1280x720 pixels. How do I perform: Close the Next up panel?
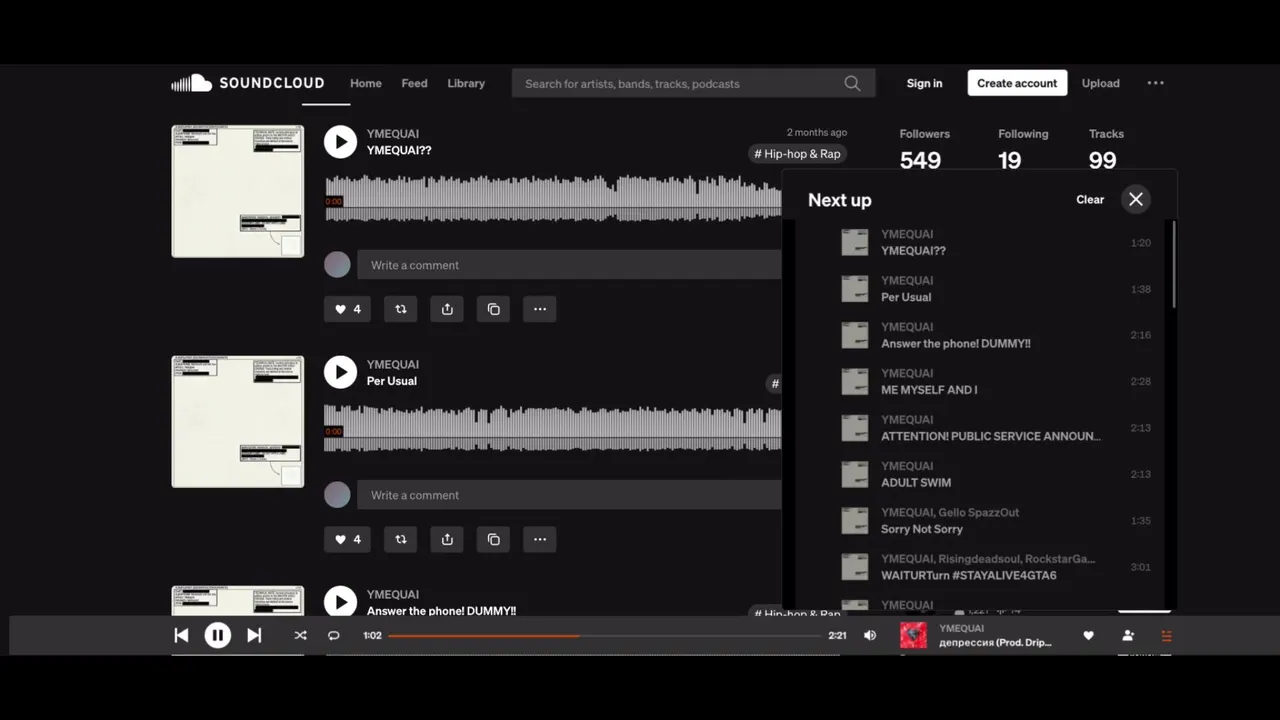[1136, 199]
